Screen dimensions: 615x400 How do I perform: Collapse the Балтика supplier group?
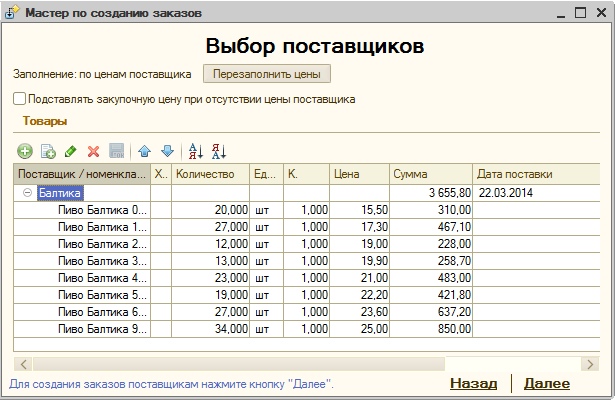(27, 193)
